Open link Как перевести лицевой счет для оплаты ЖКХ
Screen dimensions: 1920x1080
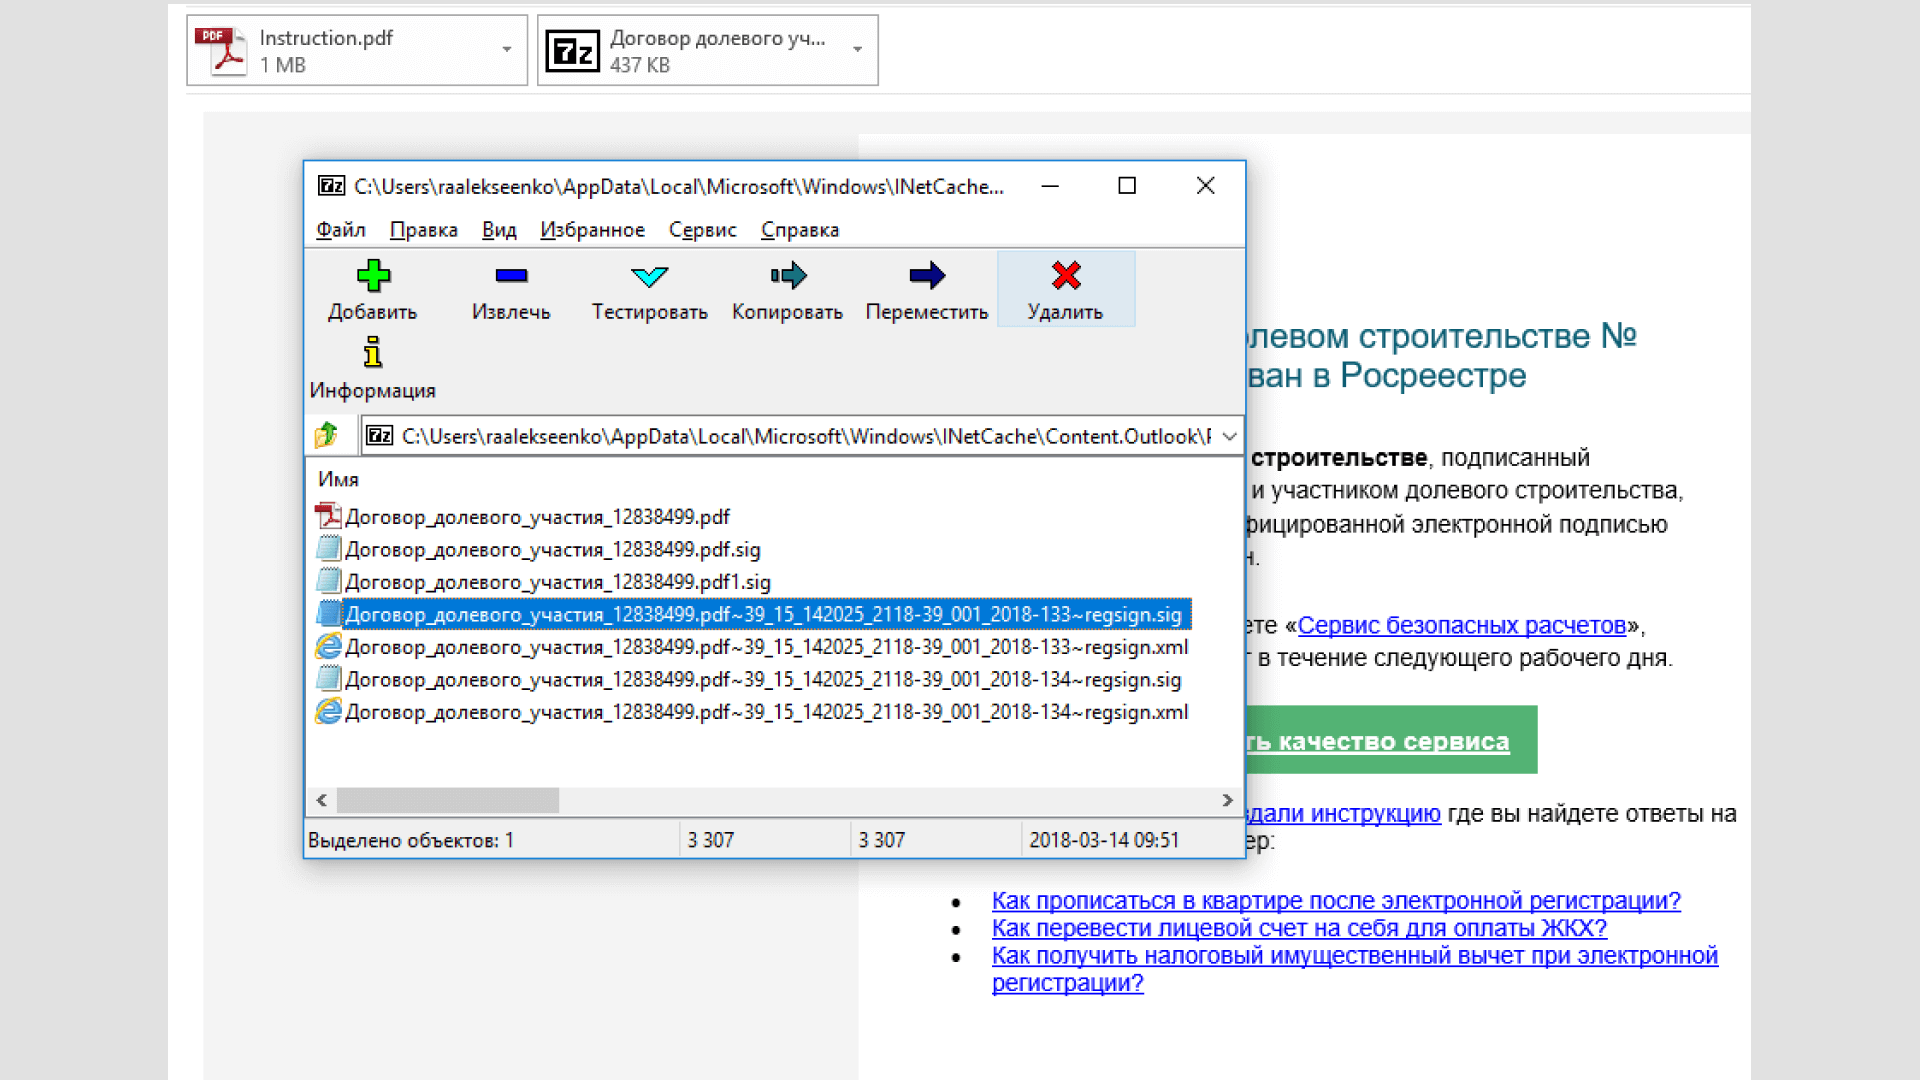tap(1299, 928)
